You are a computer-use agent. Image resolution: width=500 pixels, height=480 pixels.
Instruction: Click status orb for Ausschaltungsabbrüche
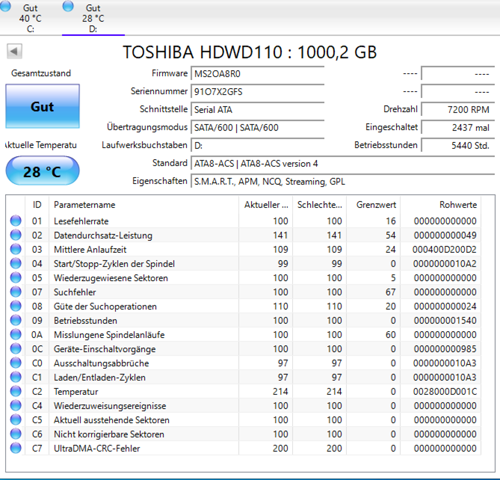(16, 363)
